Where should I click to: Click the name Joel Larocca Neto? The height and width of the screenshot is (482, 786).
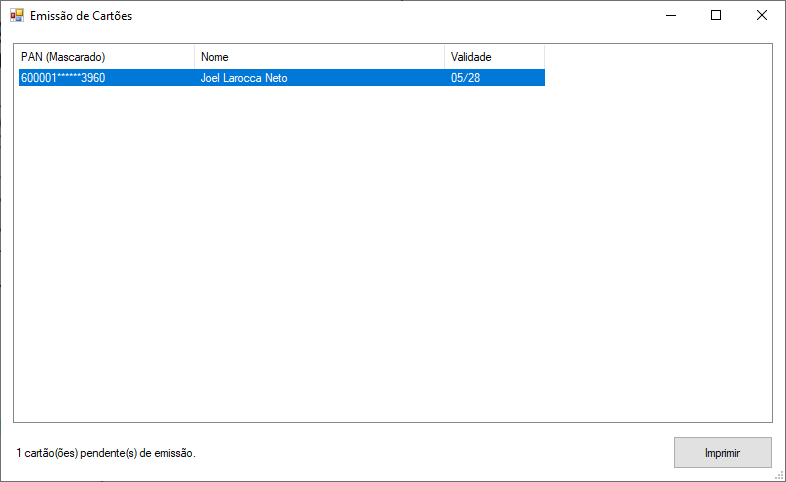pyautogui.click(x=244, y=78)
